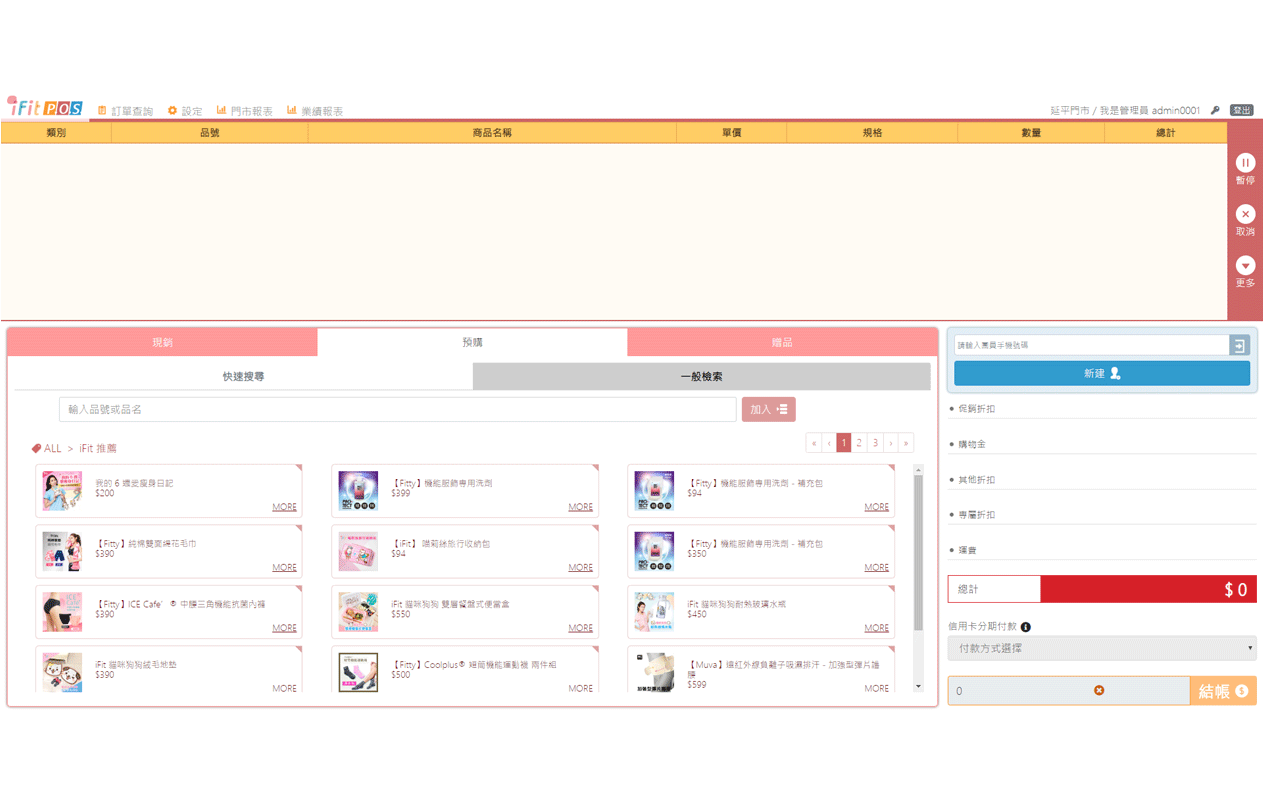Click the 新建 new member button
Viewport: 1263px width, 800px height.
coord(1101,373)
